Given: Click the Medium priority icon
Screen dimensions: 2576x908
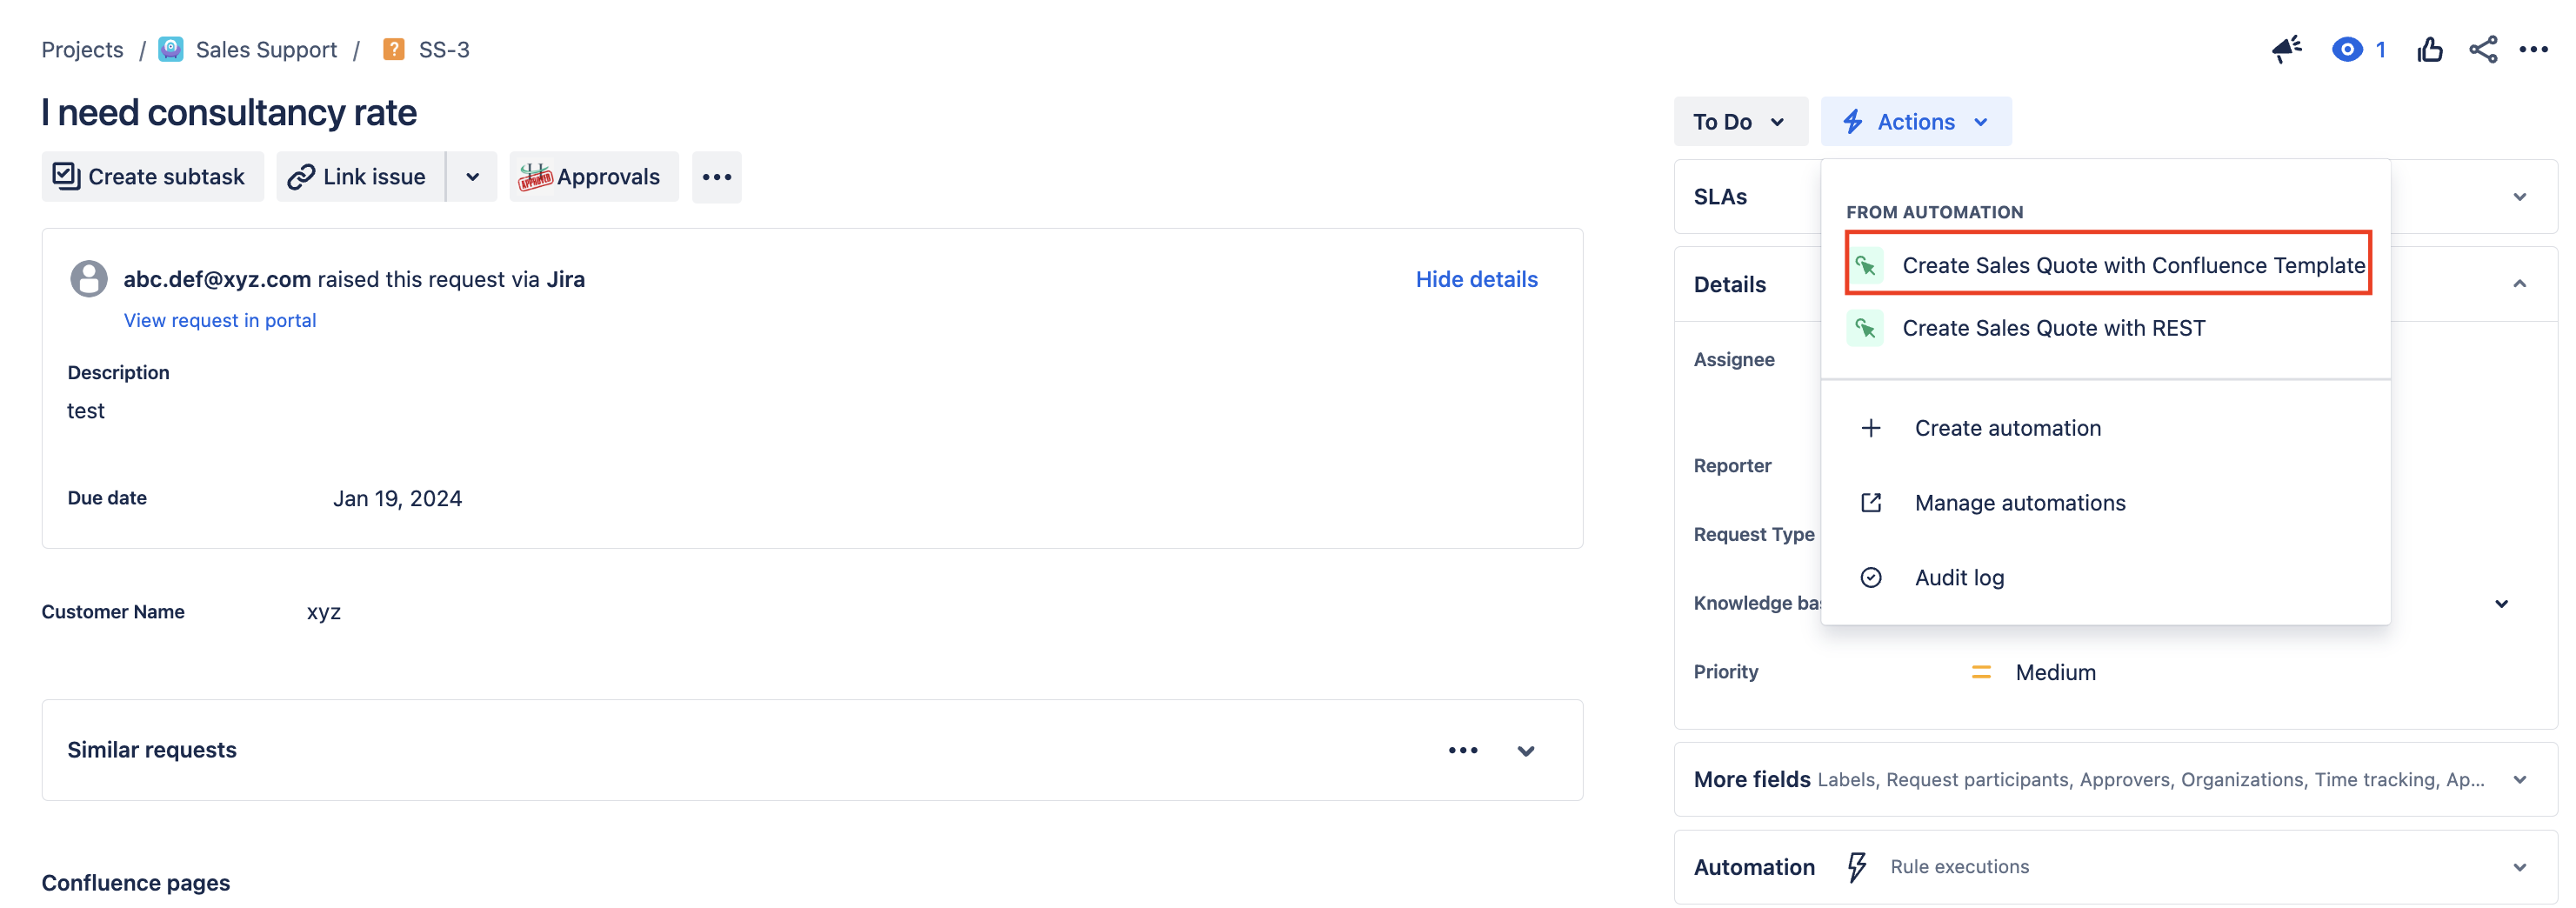Looking at the screenshot, I should coord(1980,672).
